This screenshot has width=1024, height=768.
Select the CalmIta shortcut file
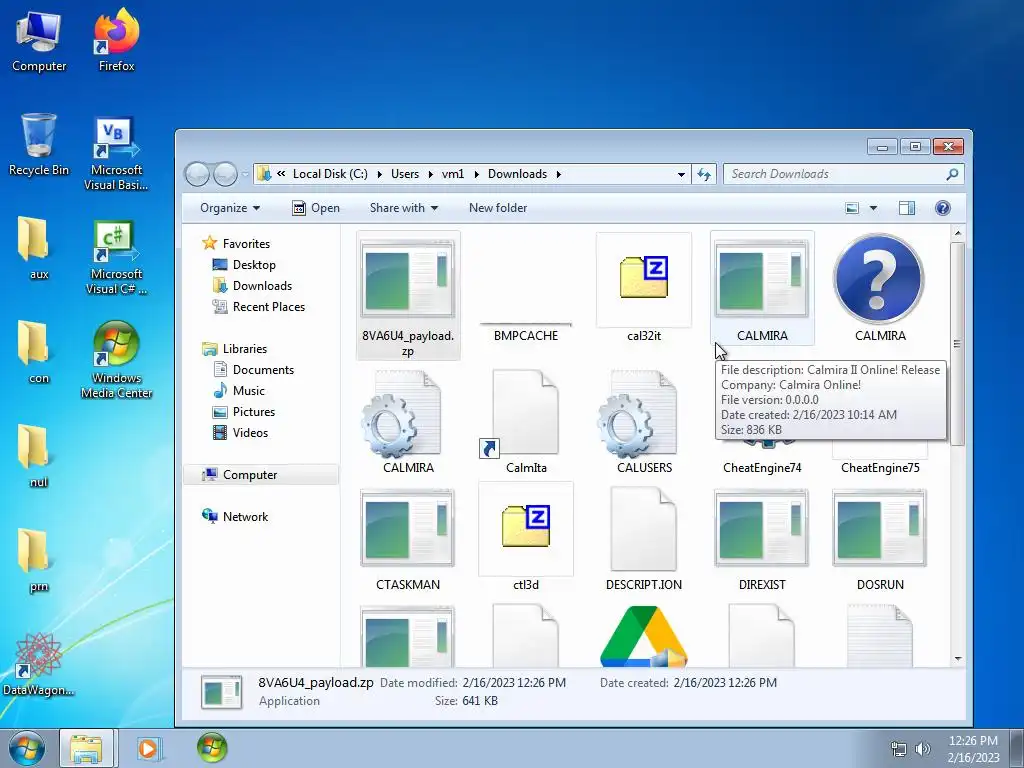tap(520, 414)
